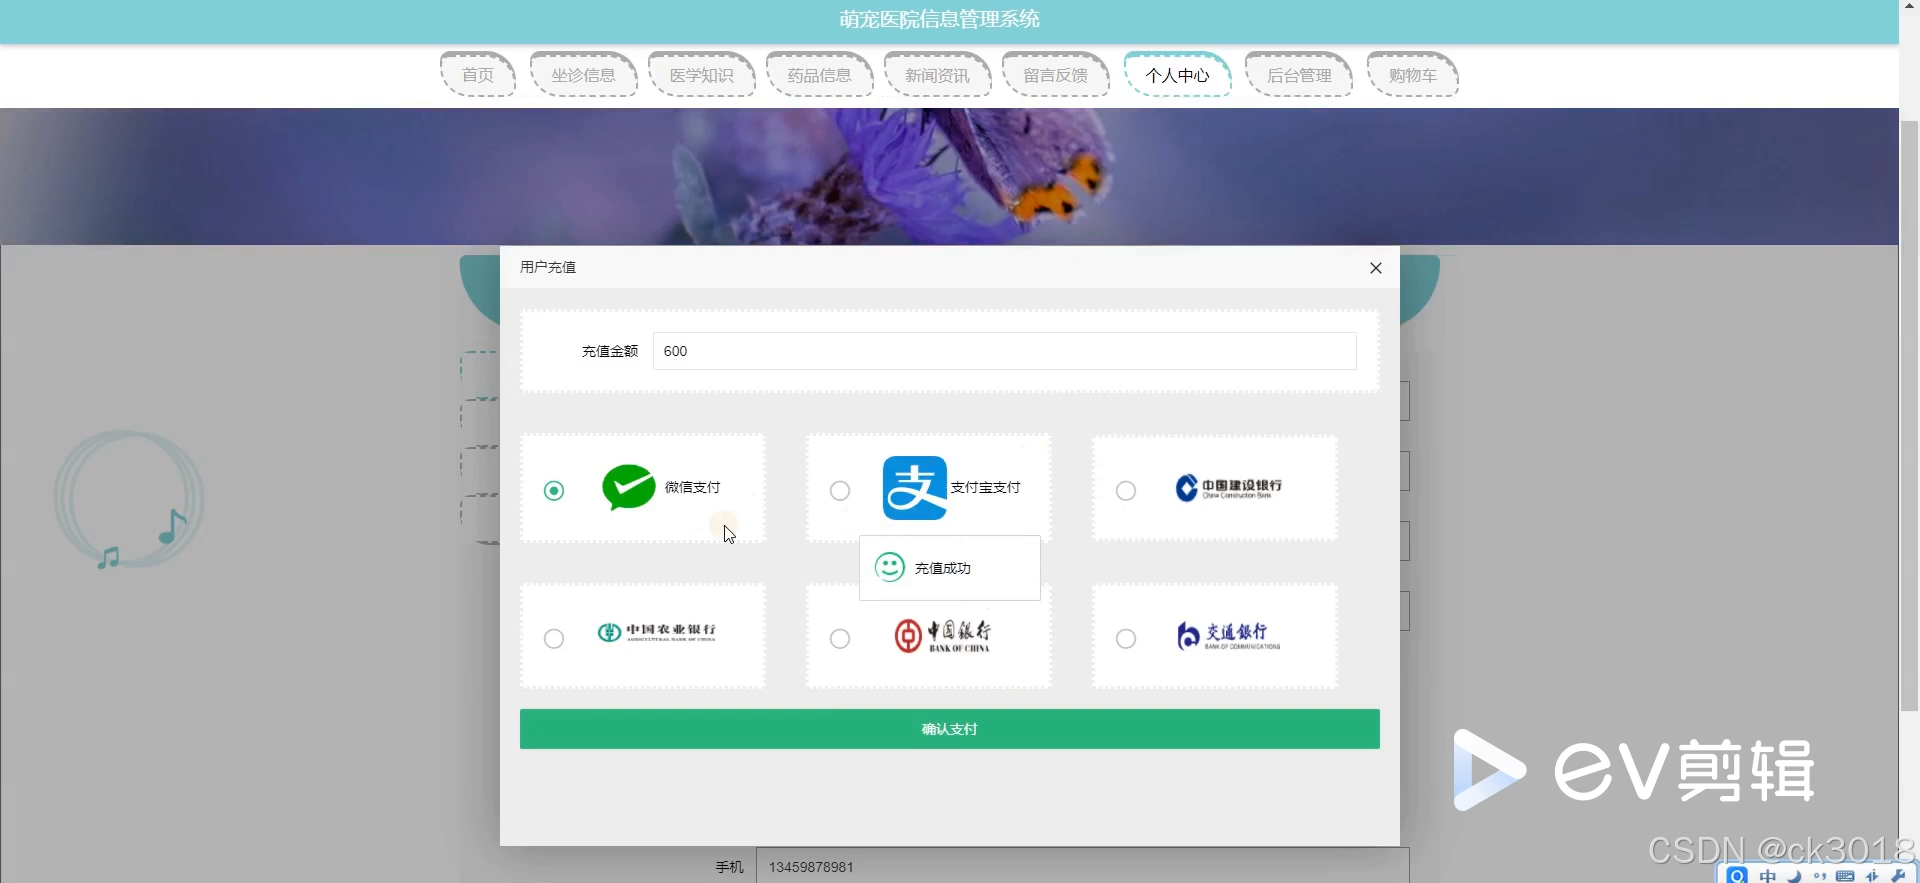Open soft keyboard from IME bar
Screen dimensions: 1920x883
[1845, 876]
